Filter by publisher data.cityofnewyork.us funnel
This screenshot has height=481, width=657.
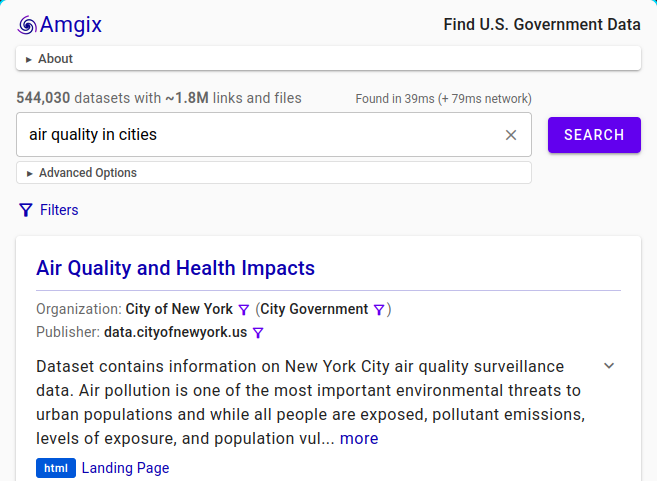click(258, 333)
